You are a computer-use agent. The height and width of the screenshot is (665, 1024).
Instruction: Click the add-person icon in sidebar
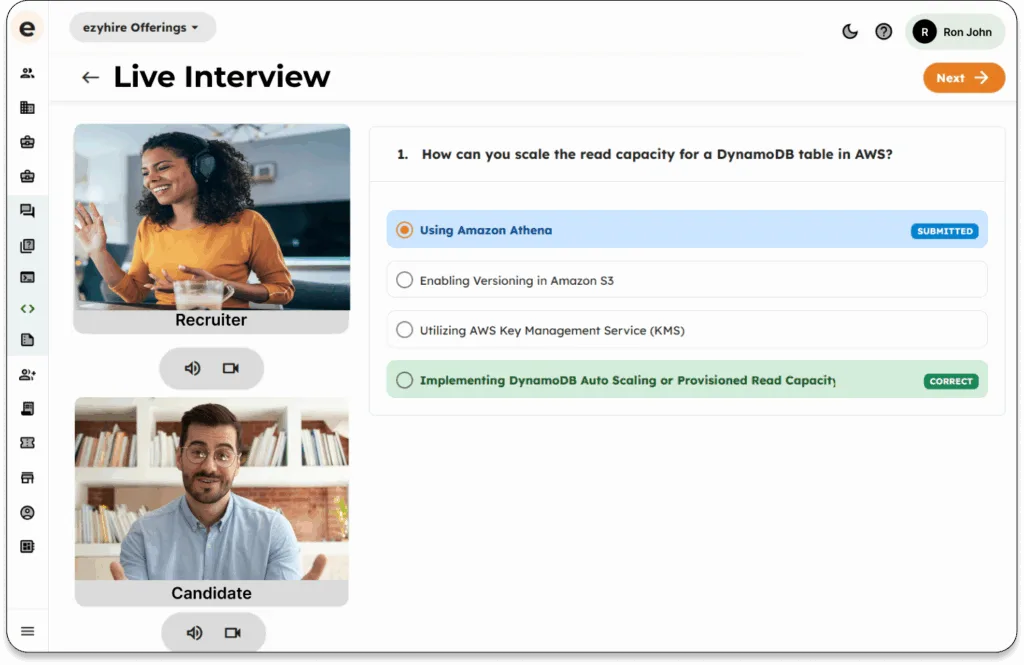click(x=27, y=375)
